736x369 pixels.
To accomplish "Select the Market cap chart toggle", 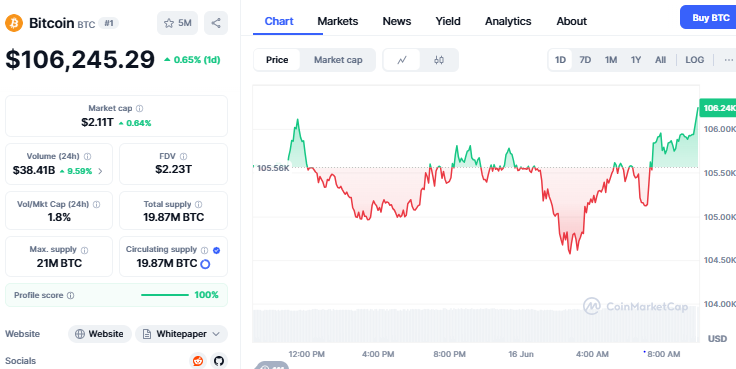I will (x=338, y=60).
